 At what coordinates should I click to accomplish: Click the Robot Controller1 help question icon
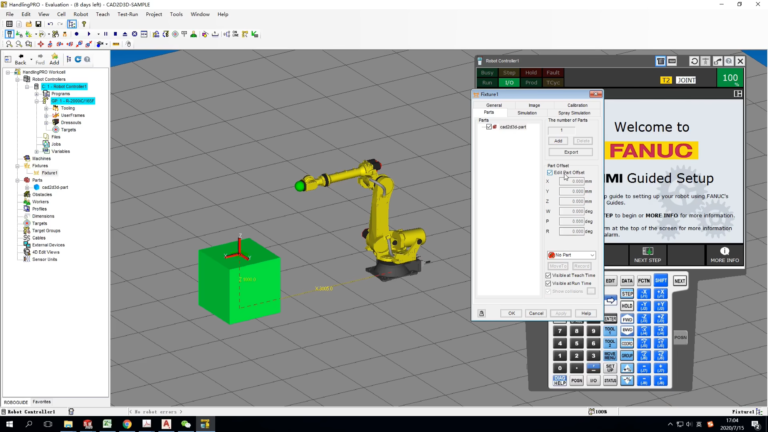[729, 61]
